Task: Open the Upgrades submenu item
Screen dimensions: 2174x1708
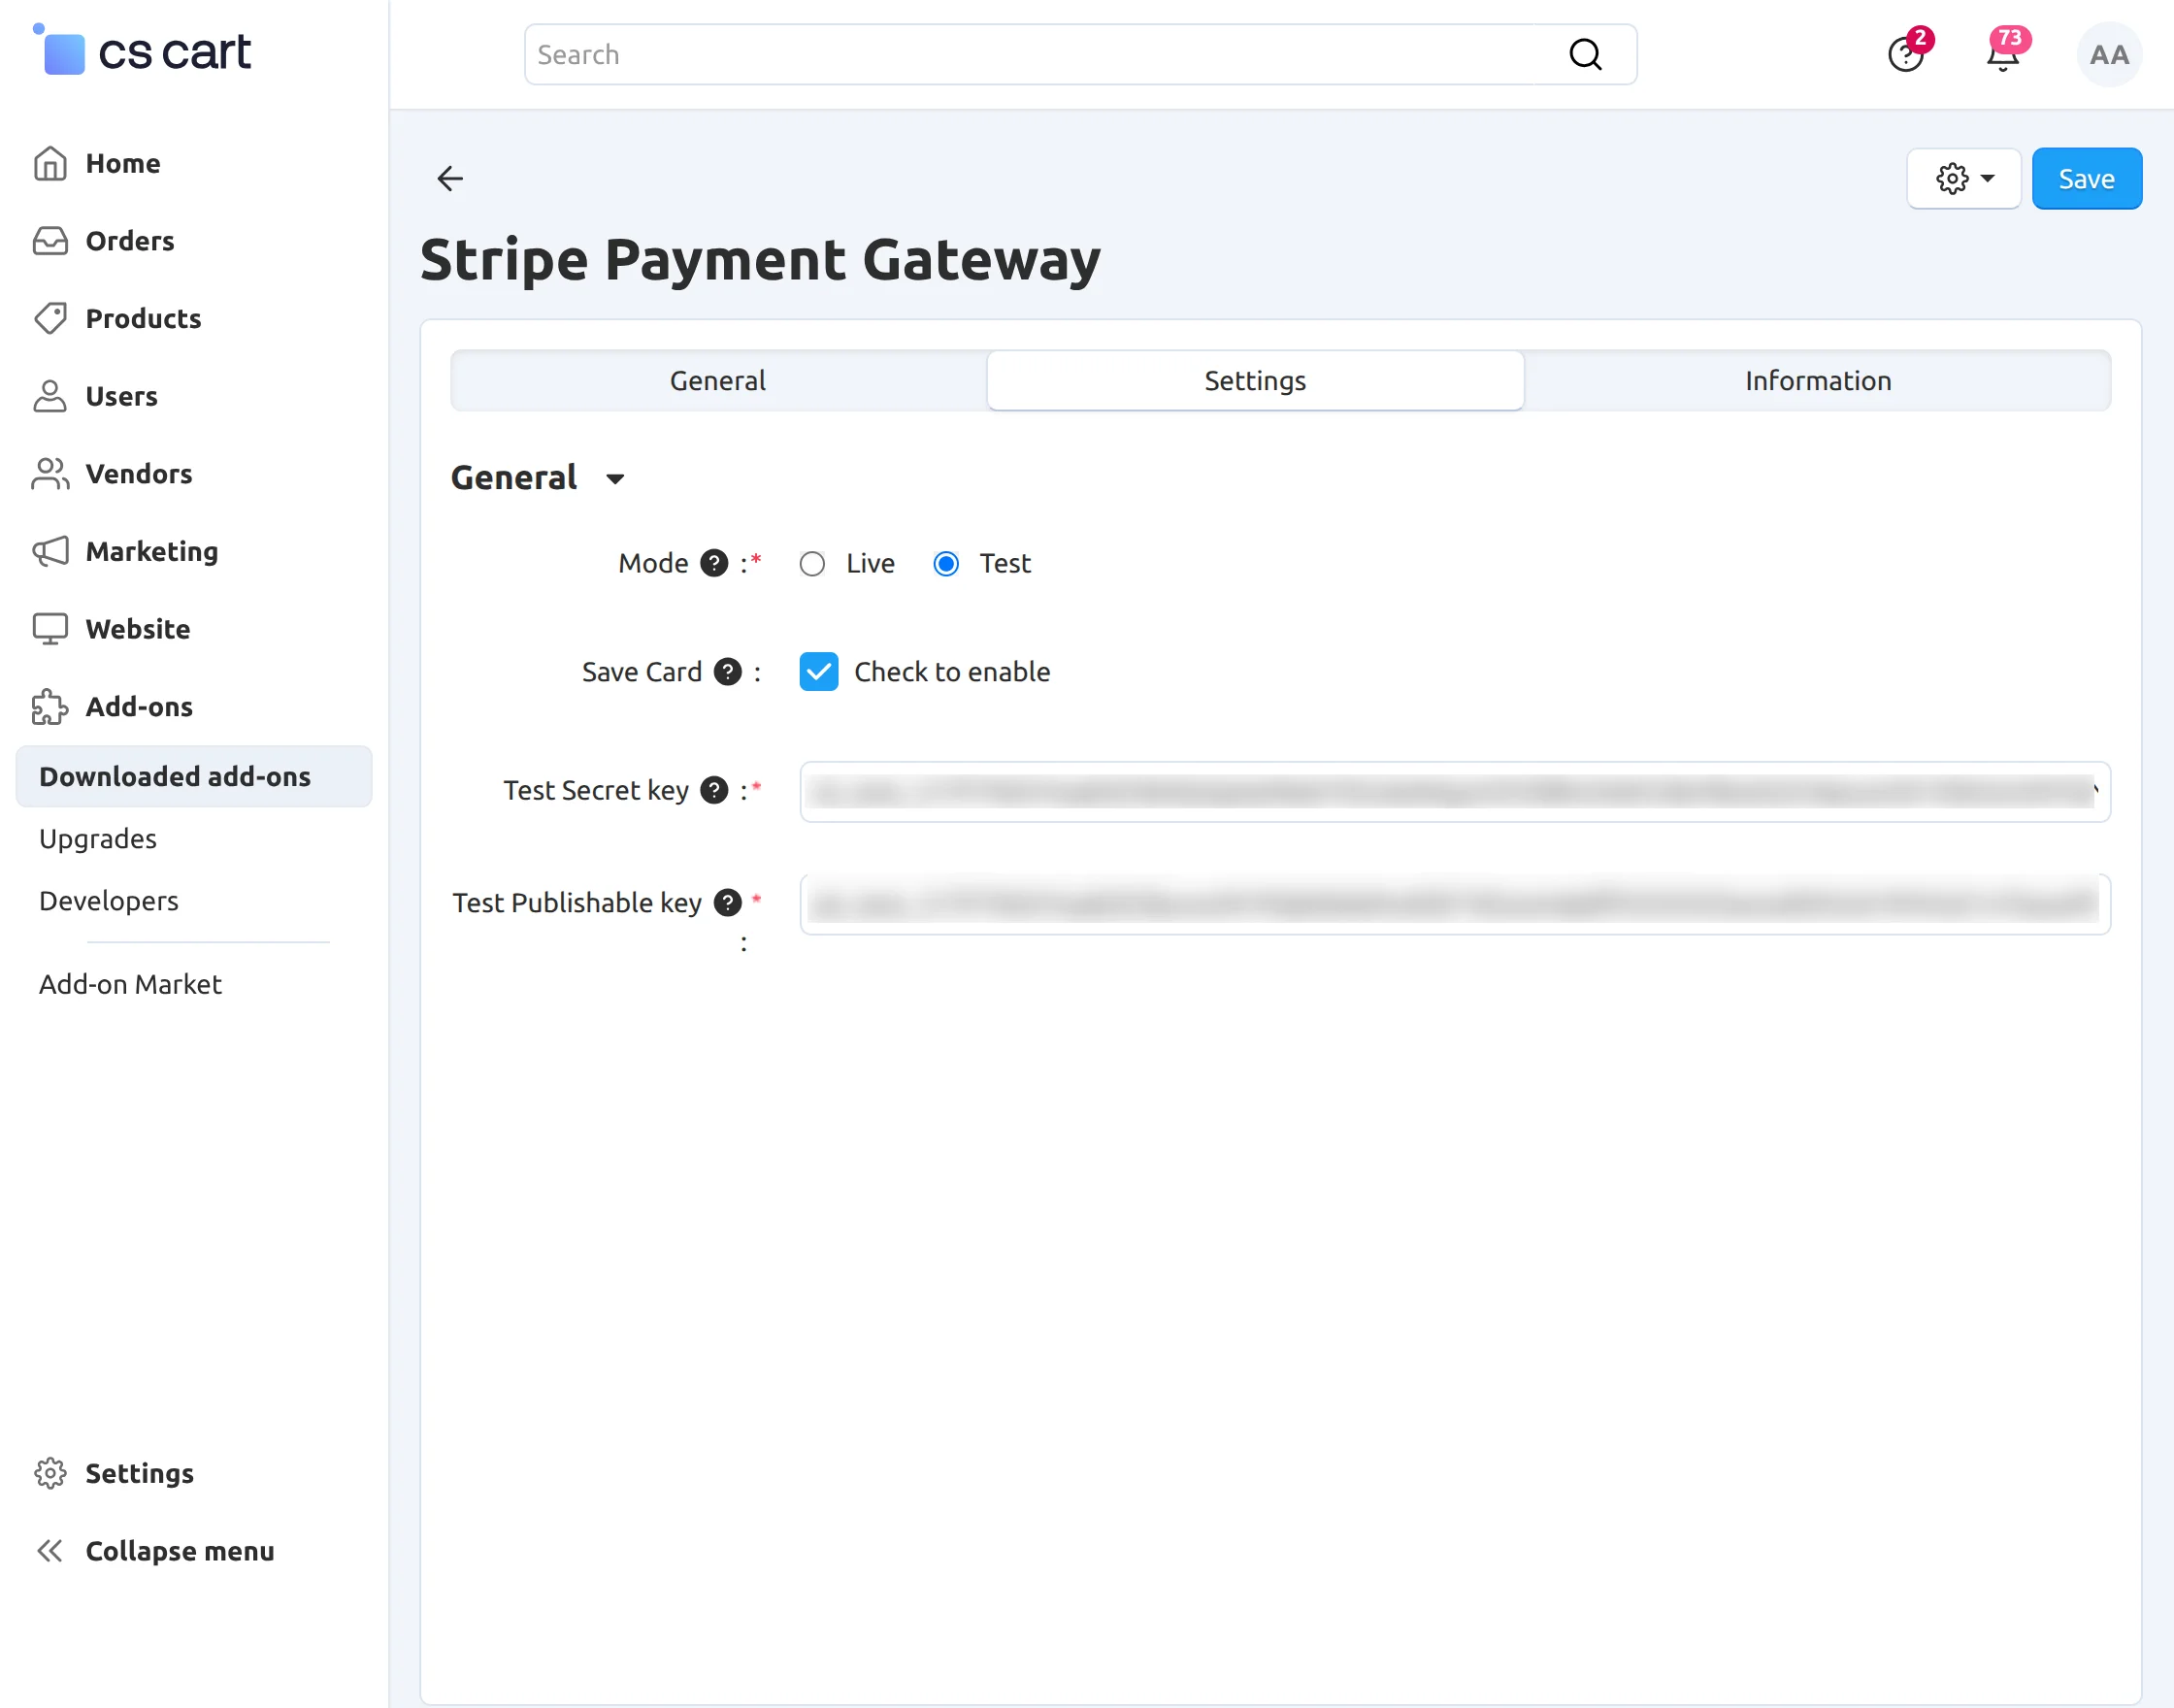Action: (x=98, y=838)
